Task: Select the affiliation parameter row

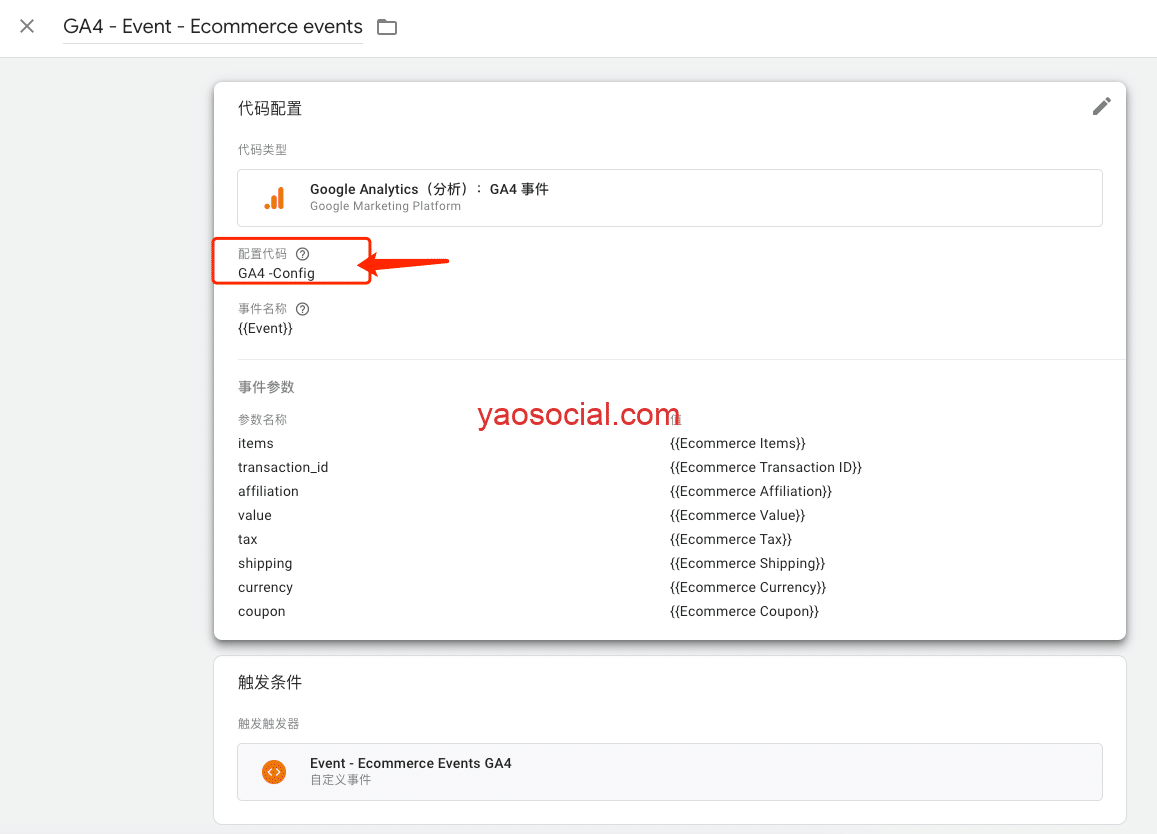Action: (268, 491)
